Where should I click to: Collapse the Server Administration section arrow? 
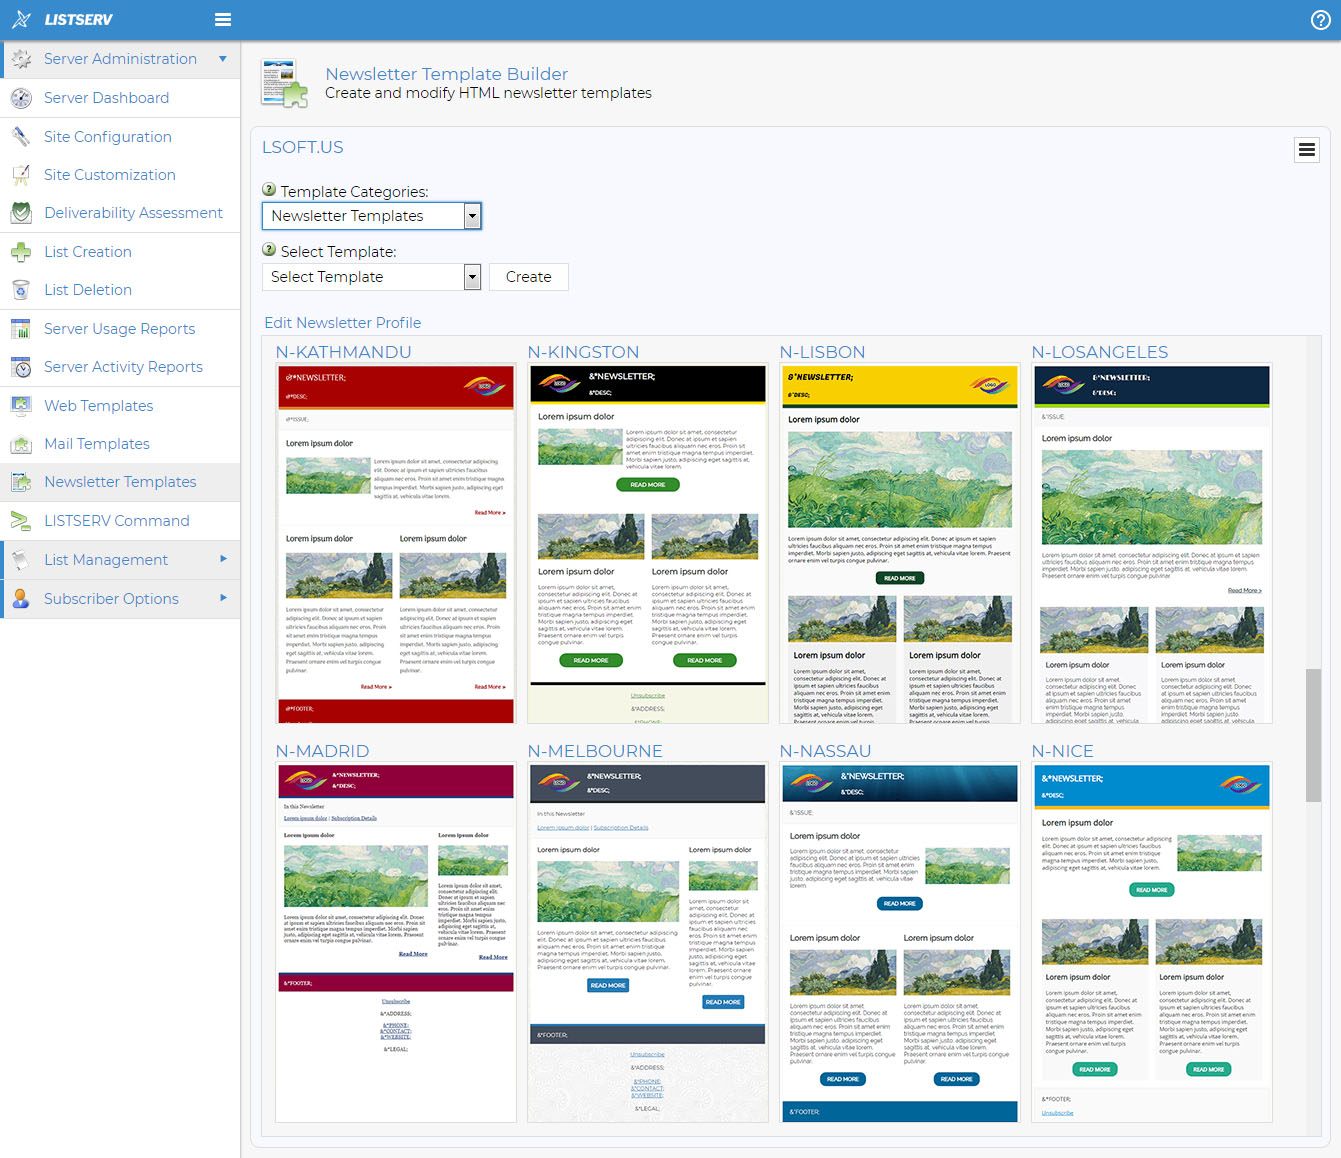pyautogui.click(x=223, y=59)
